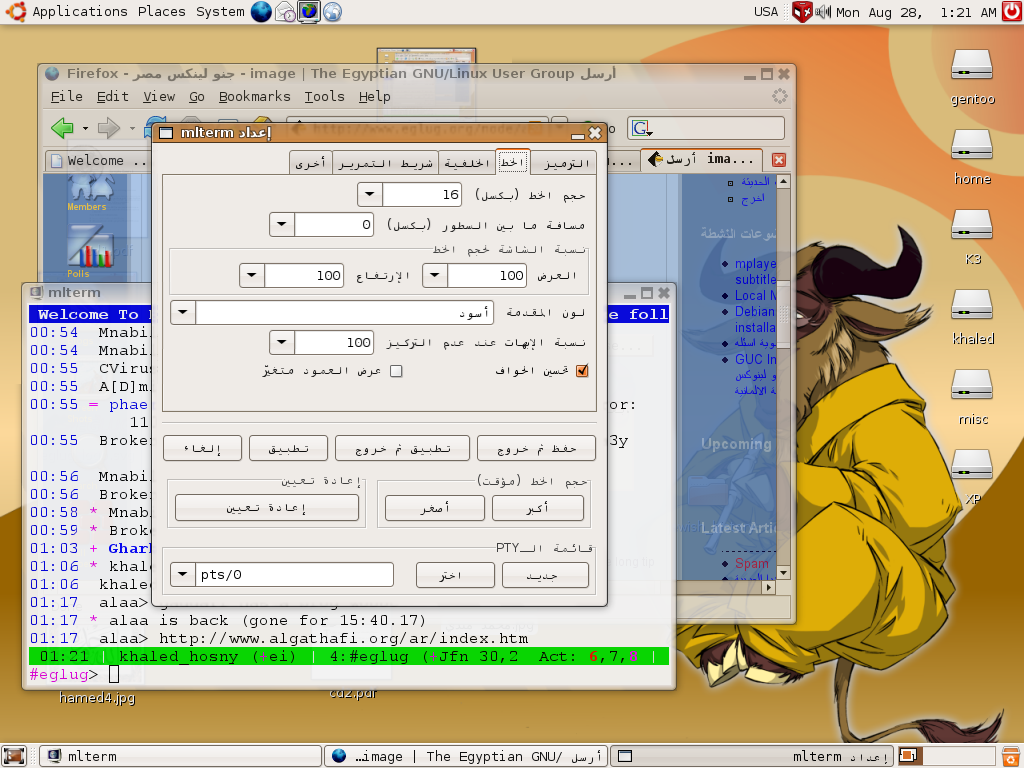Open the gentoo drive on desktop

(x=972, y=65)
